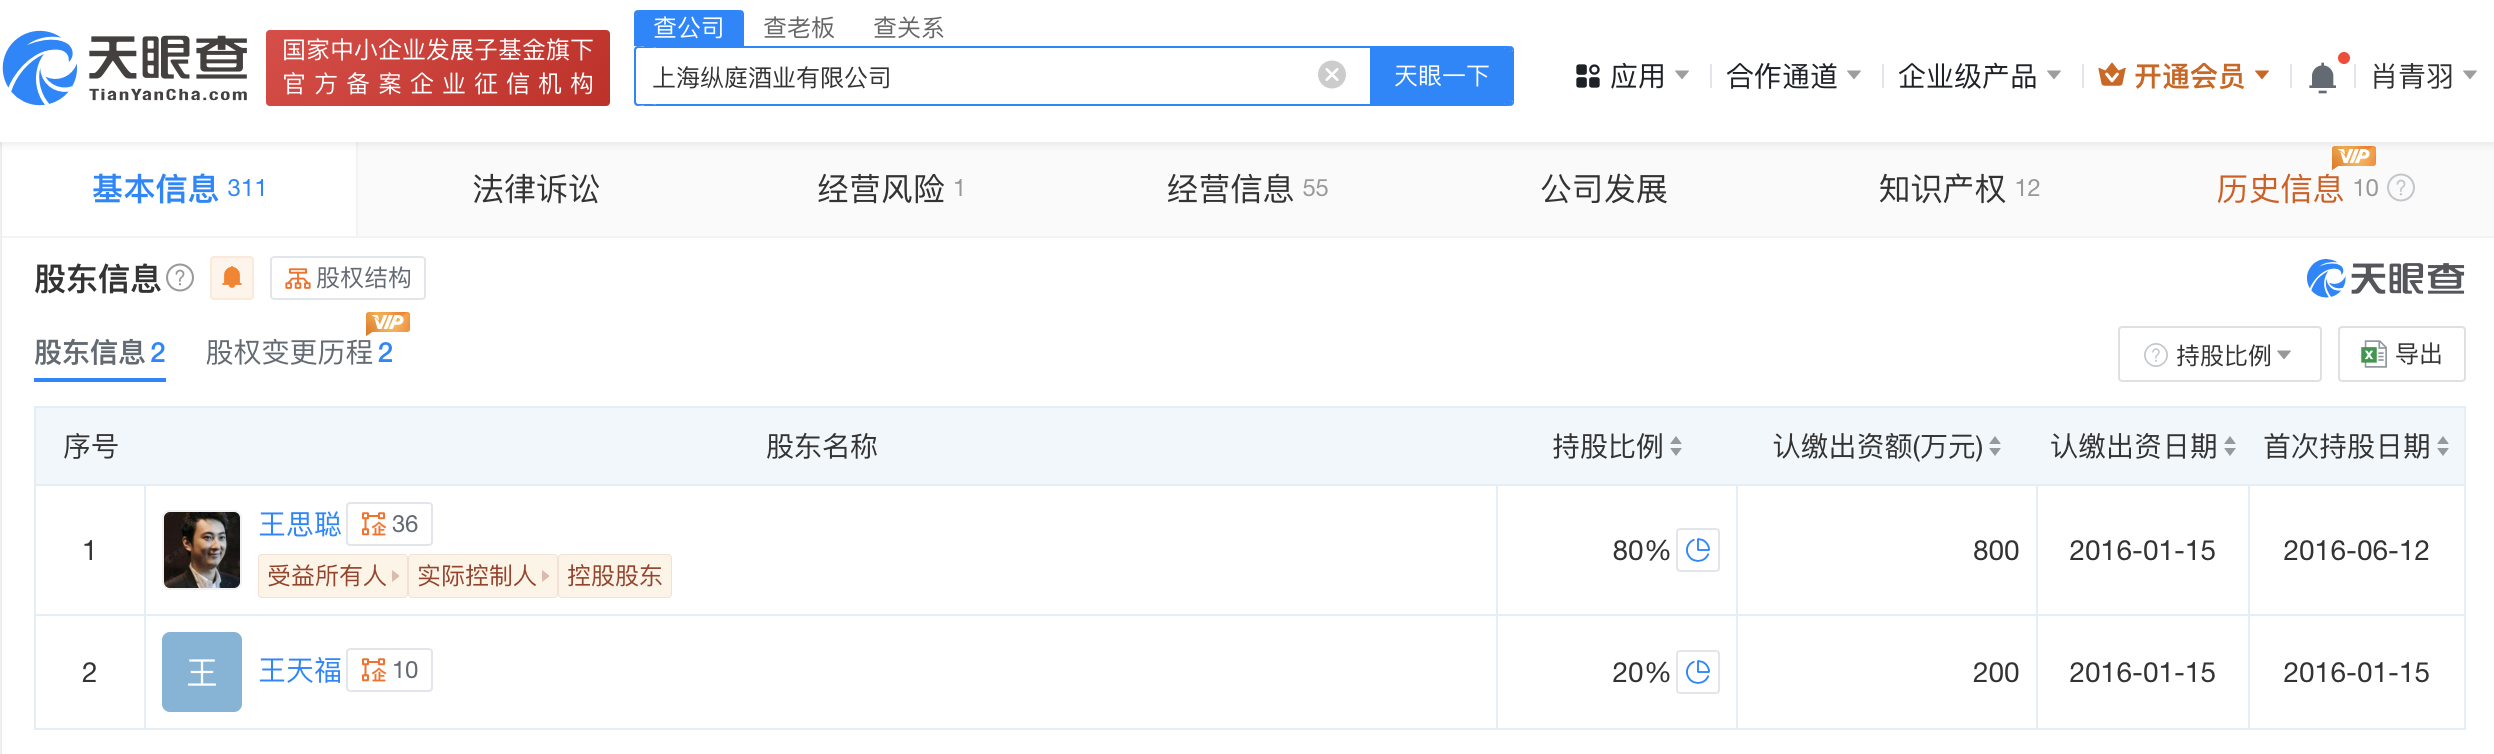Switch to 查老板 search tab
This screenshot has height=754, width=2494.
pyautogui.click(x=799, y=27)
